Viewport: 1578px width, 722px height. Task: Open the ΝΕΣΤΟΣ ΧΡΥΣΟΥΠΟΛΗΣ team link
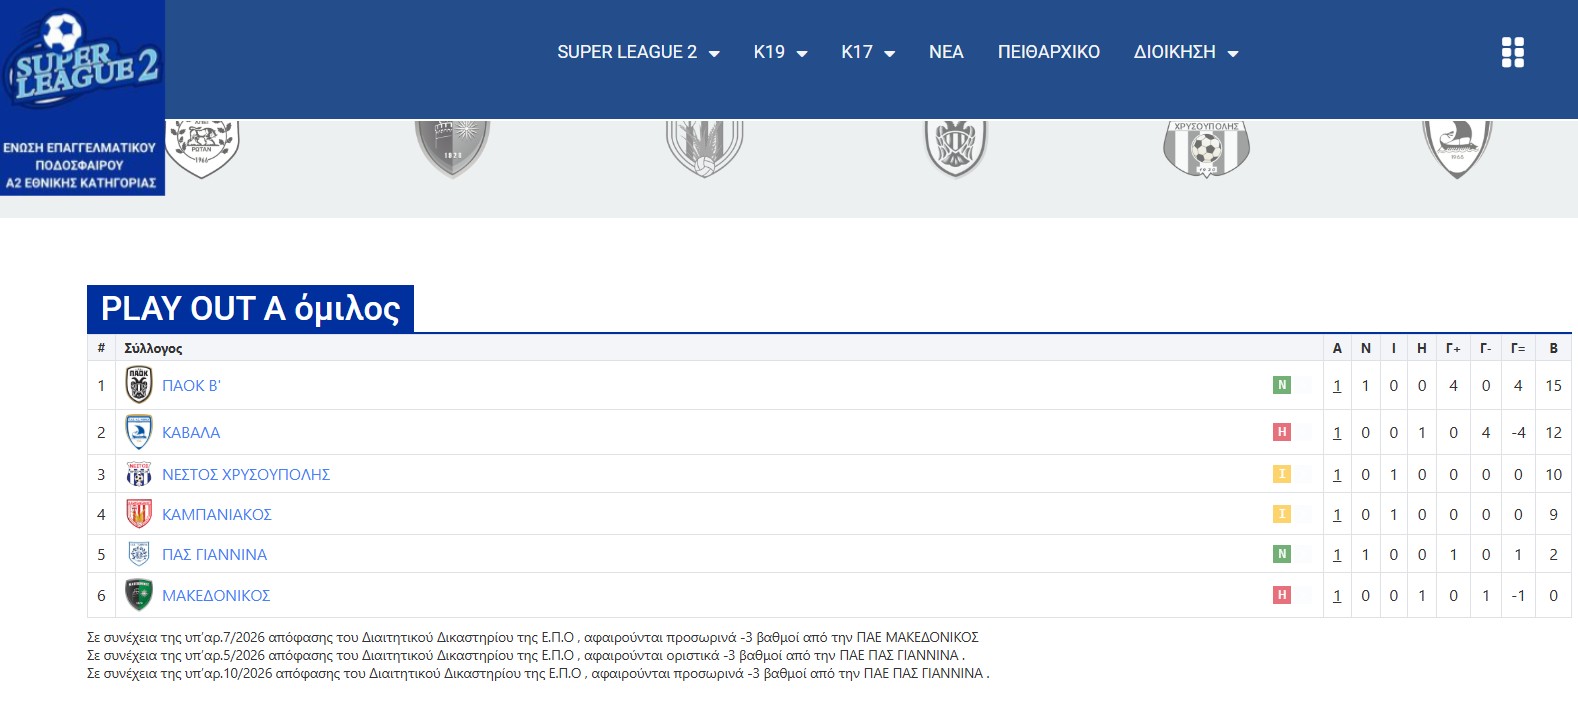click(246, 475)
